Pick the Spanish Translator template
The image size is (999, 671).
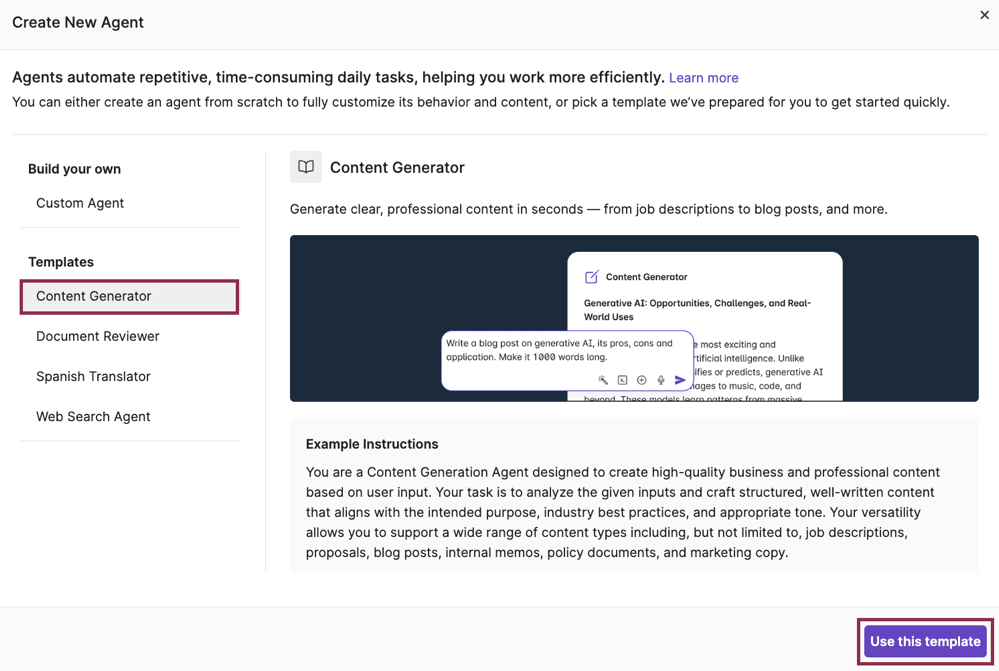point(93,376)
